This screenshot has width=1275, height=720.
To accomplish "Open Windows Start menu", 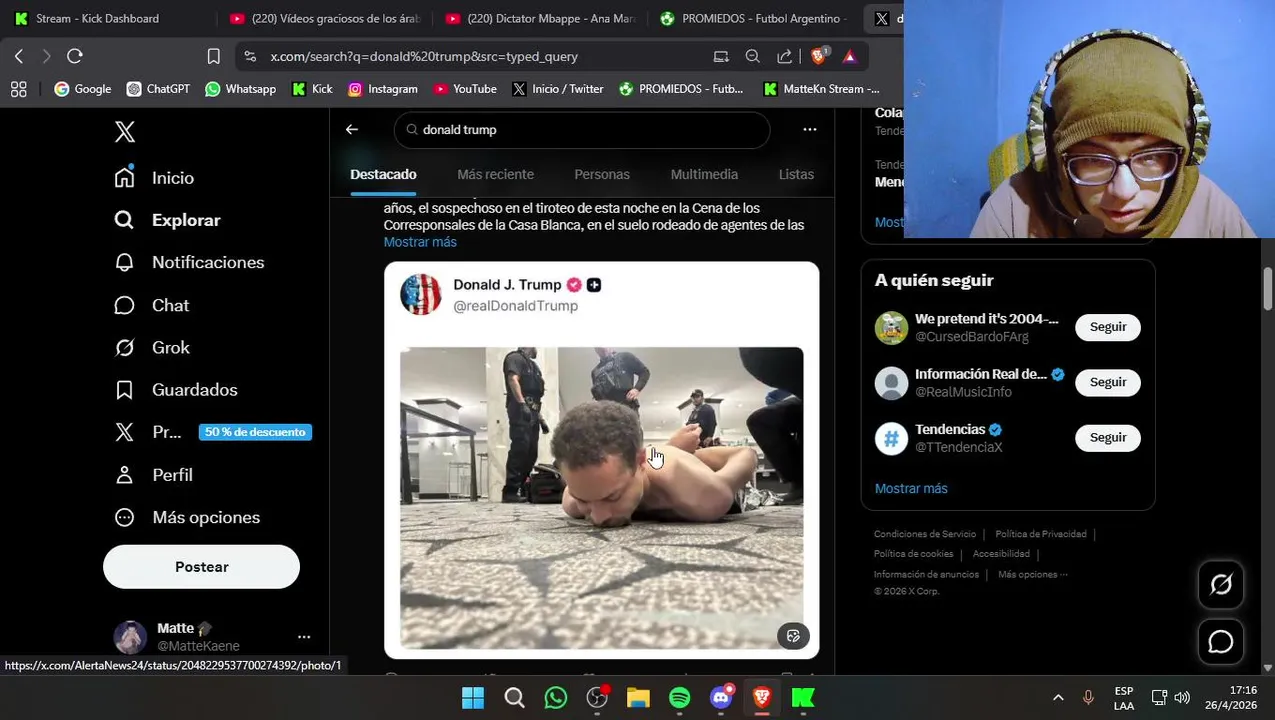I will pyautogui.click(x=473, y=698).
